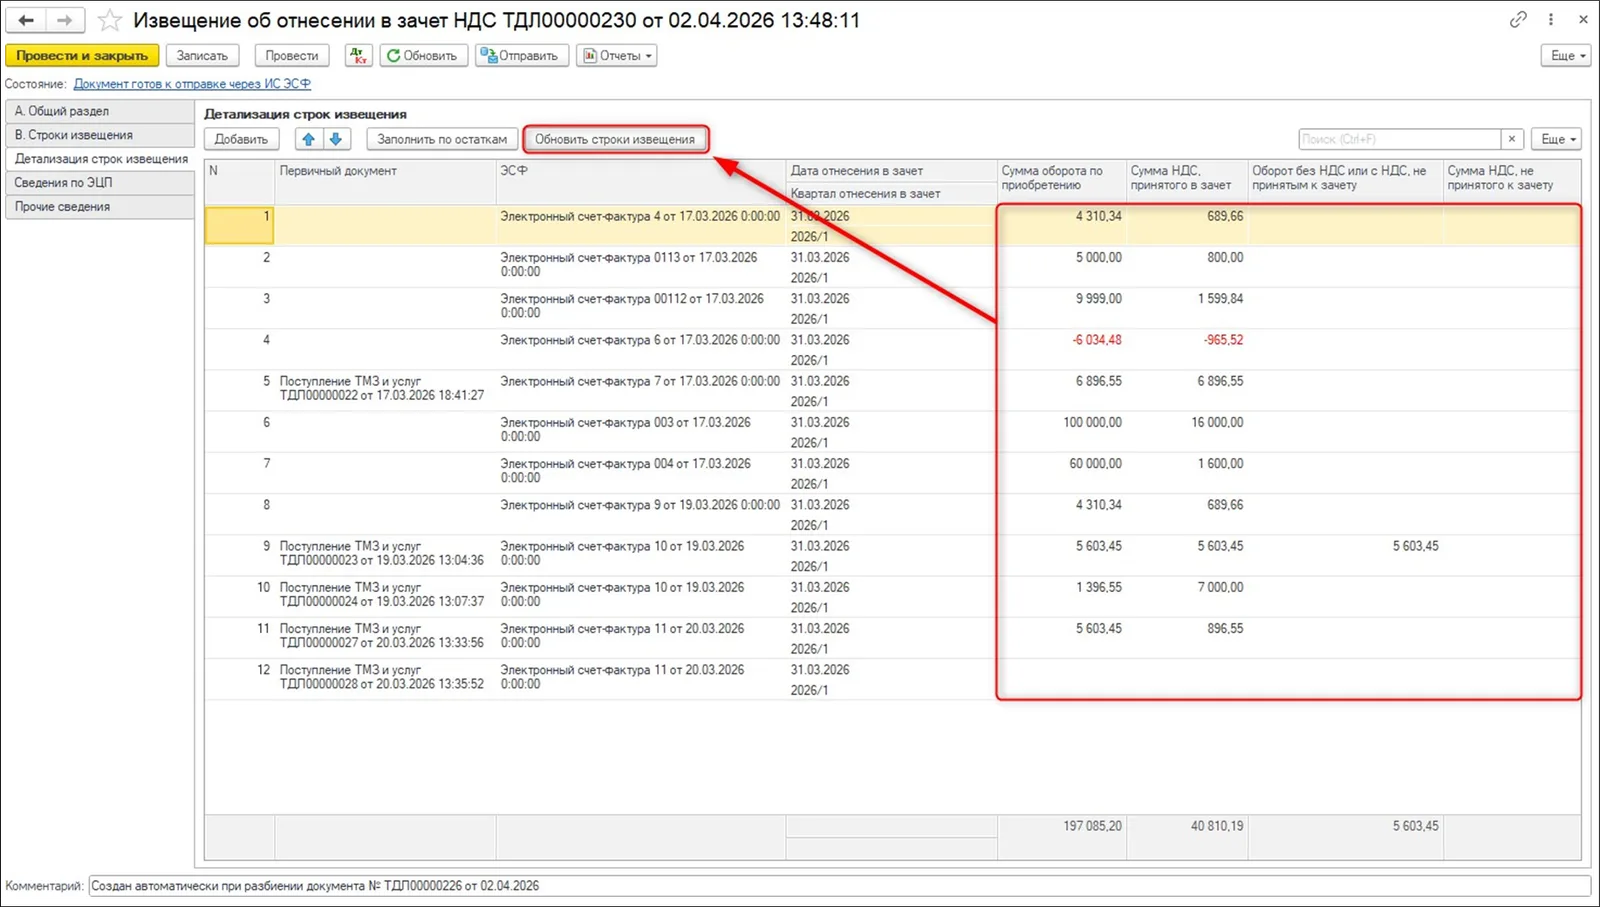Viewport: 1600px width, 907px height.
Task: Copy document link via chain icon
Action: coord(1518,19)
